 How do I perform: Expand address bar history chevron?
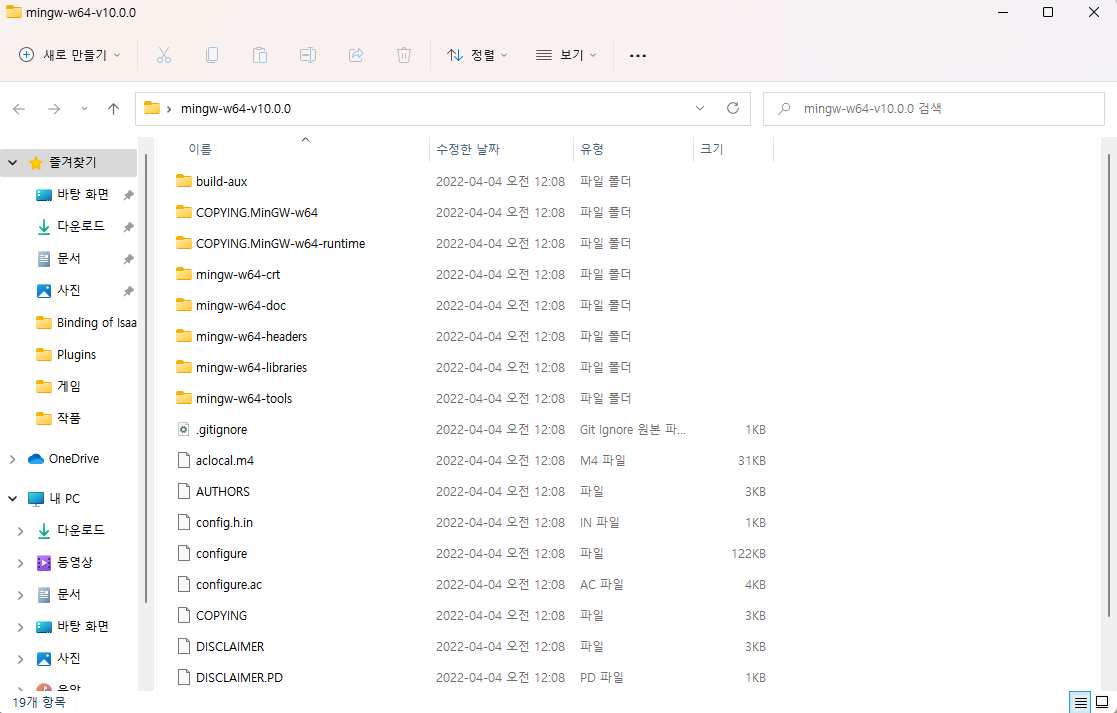(x=700, y=108)
